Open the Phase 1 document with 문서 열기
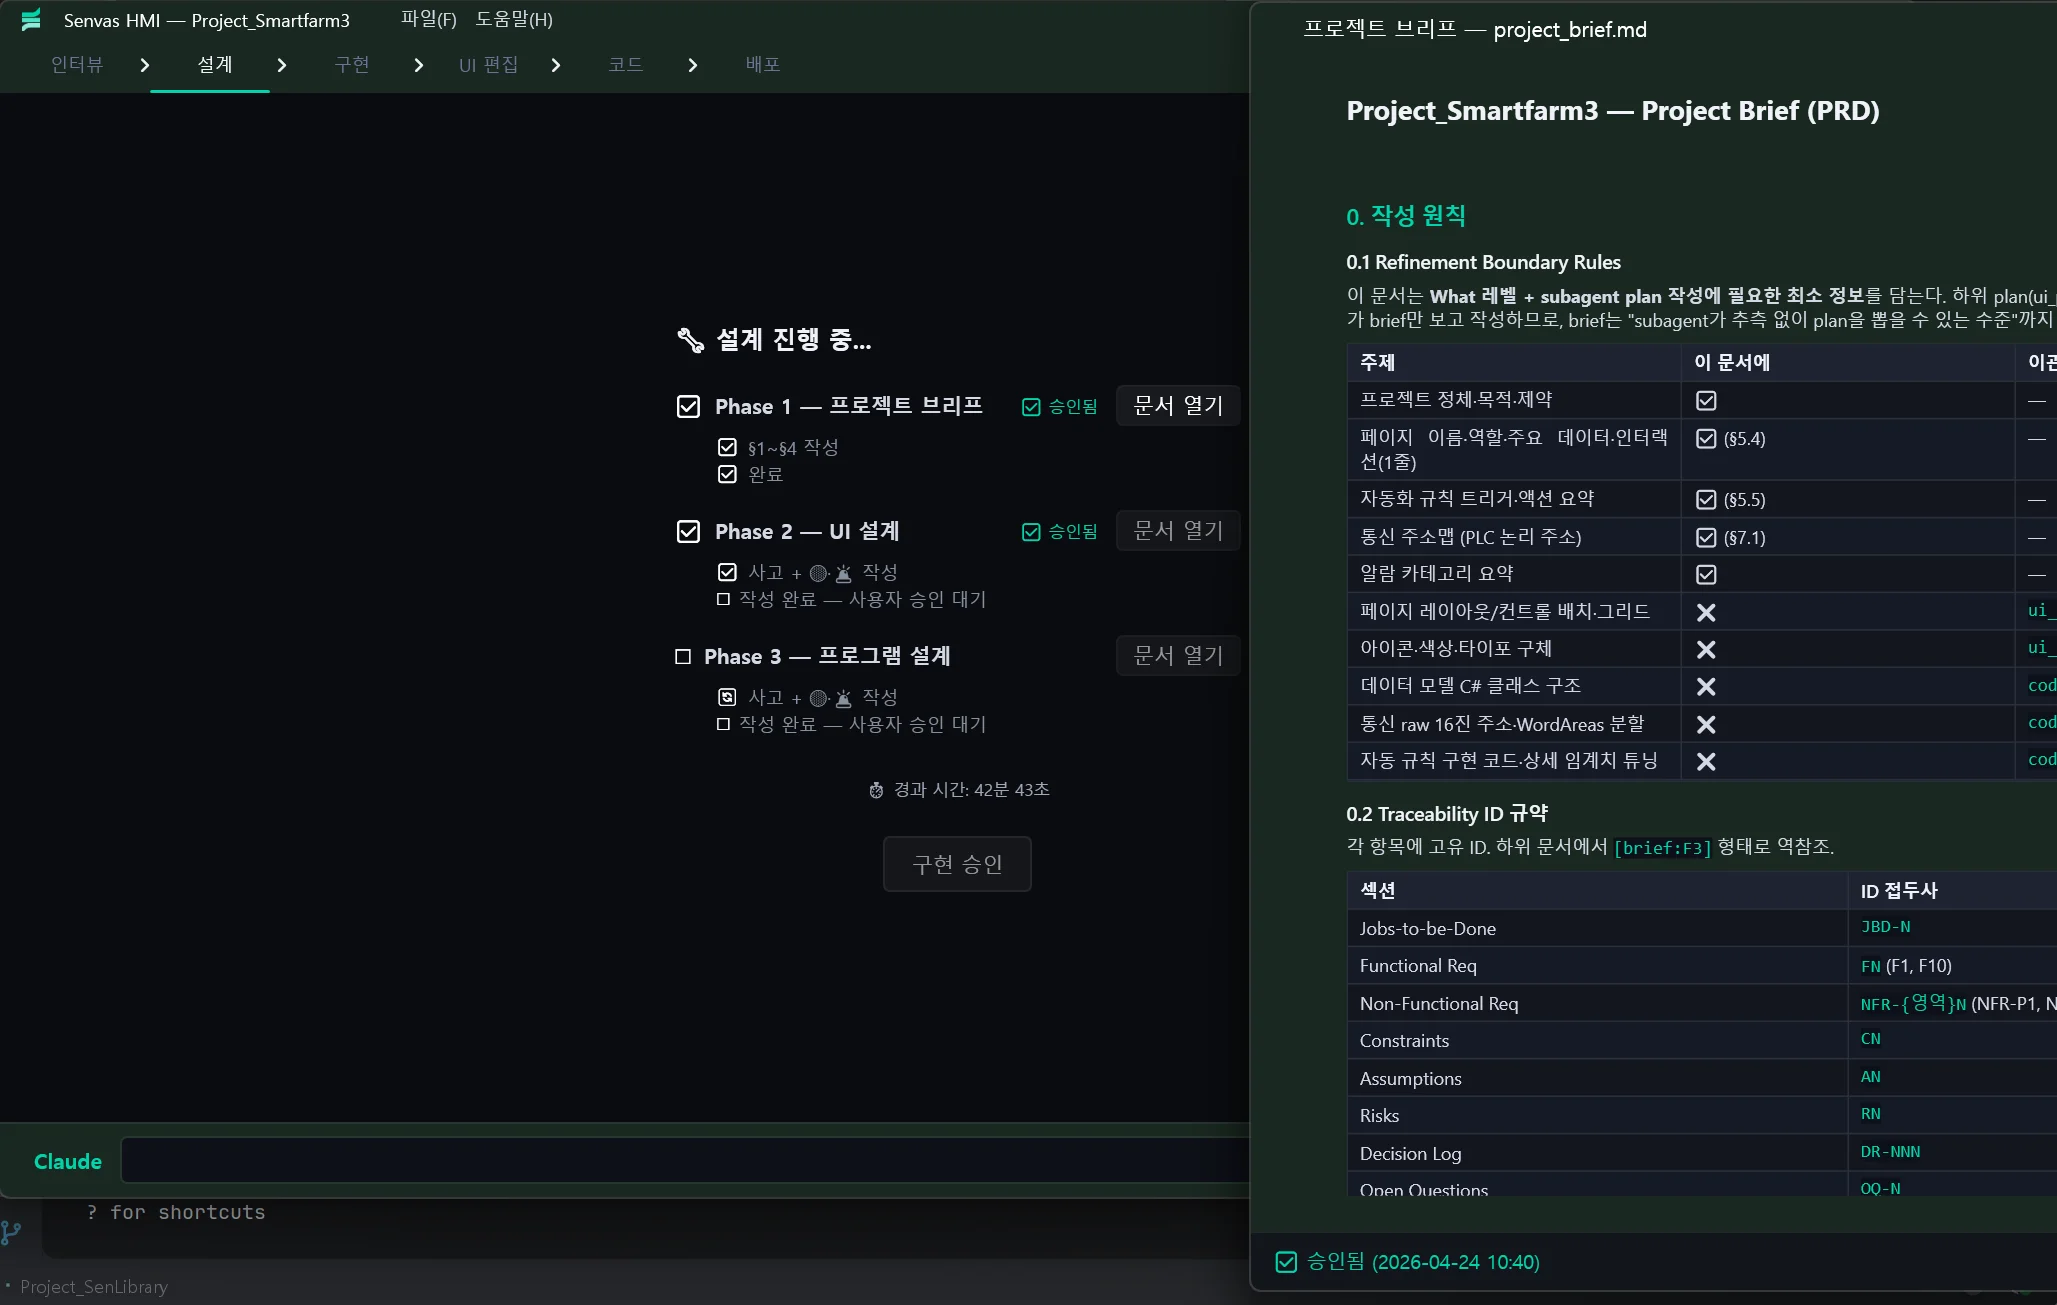The width and height of the screenshot is (2057, 1305). [1177, 406]
